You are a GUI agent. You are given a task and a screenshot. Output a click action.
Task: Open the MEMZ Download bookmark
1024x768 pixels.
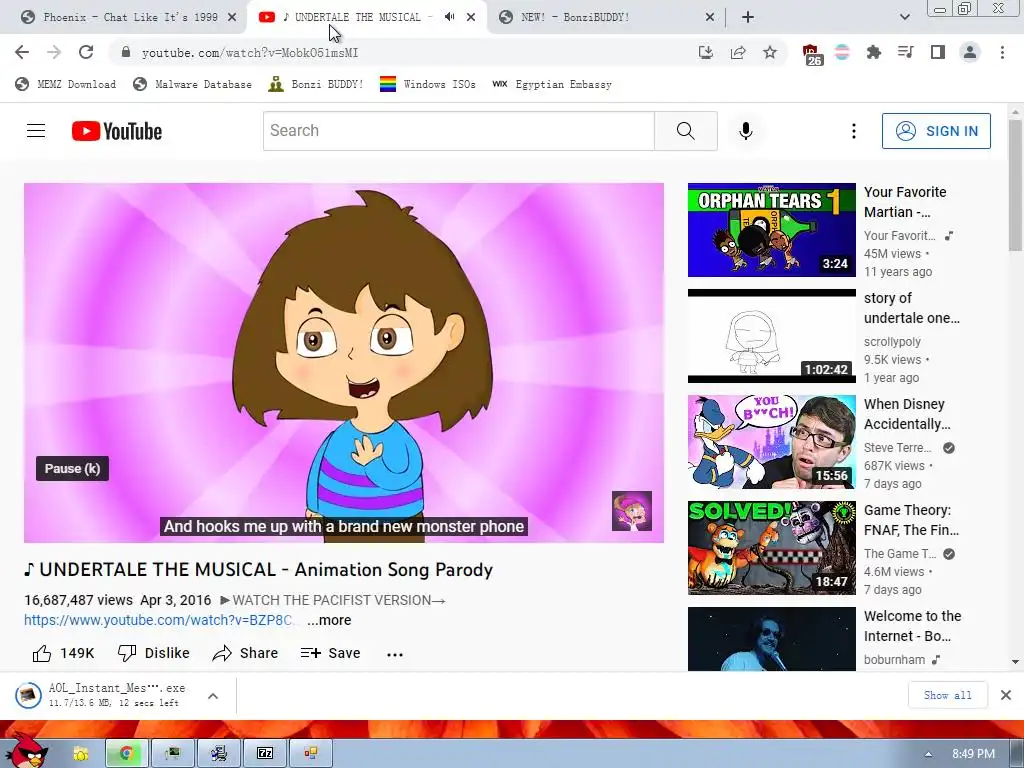[x=66, y=84]
